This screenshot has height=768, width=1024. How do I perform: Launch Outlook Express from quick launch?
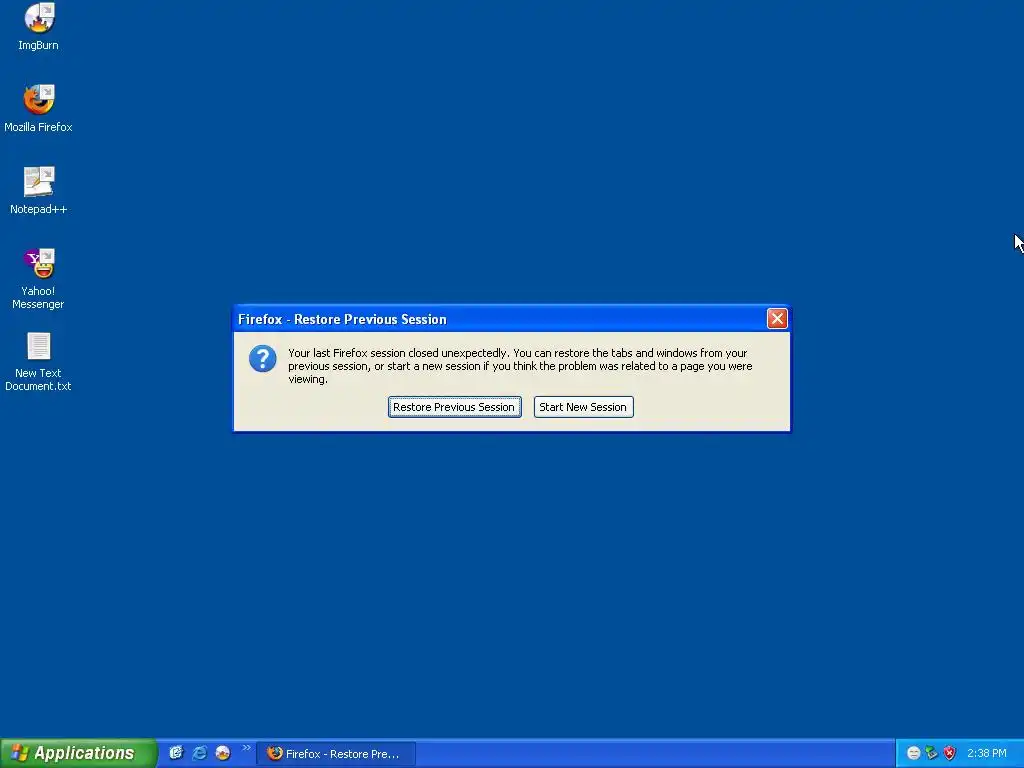[176, 753]
